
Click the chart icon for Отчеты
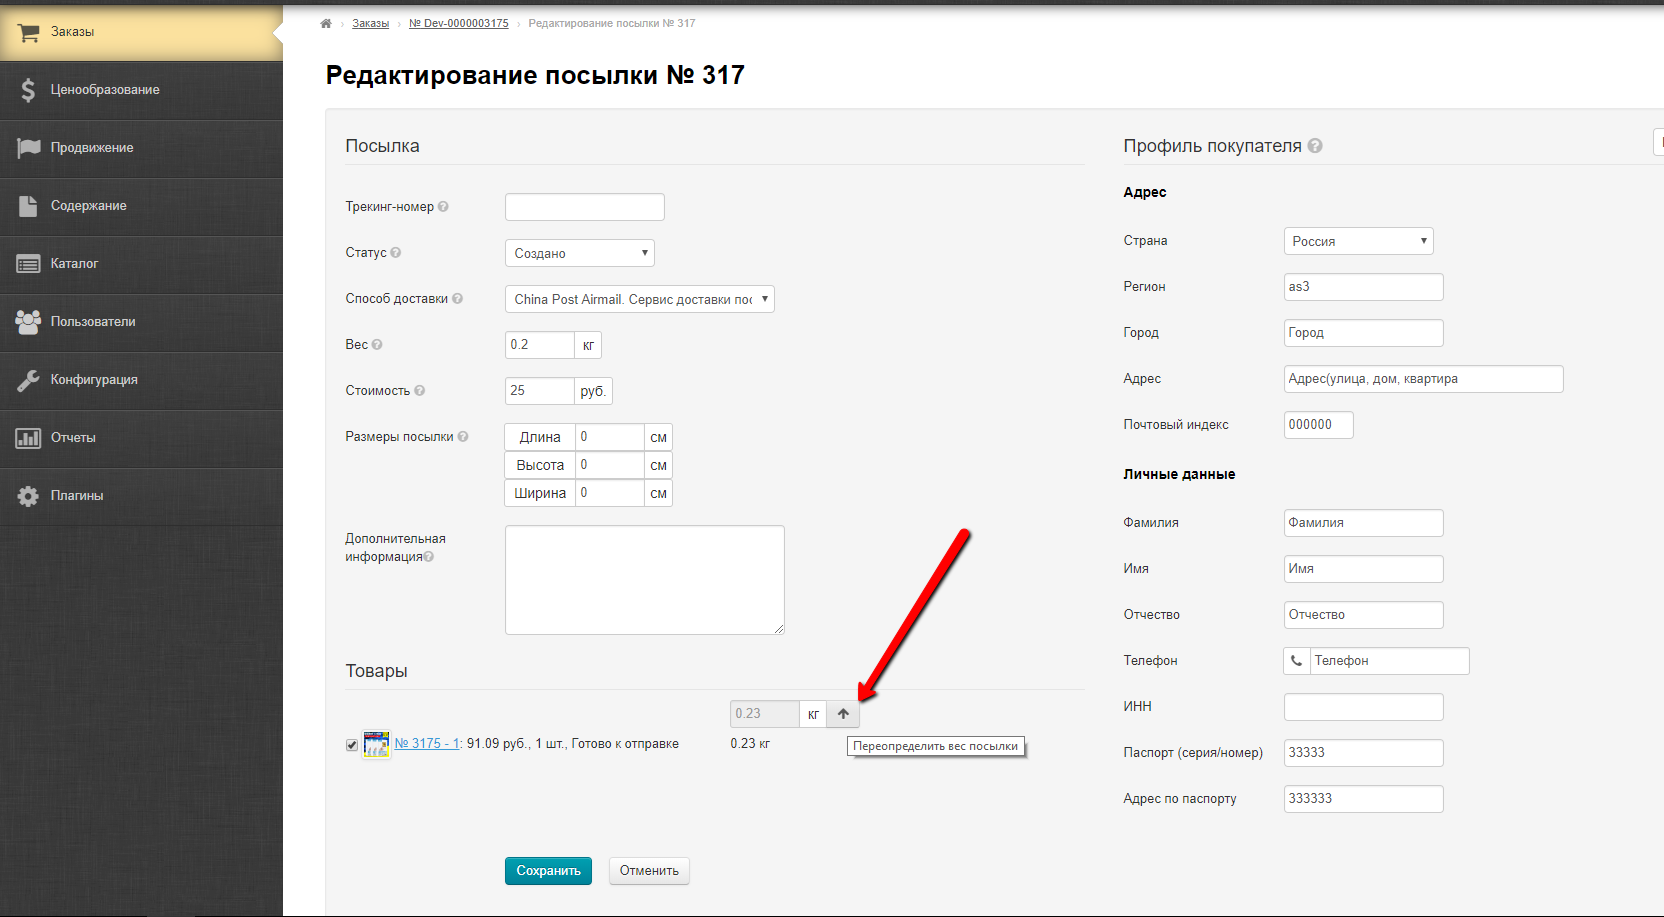(x=28, y=438)
